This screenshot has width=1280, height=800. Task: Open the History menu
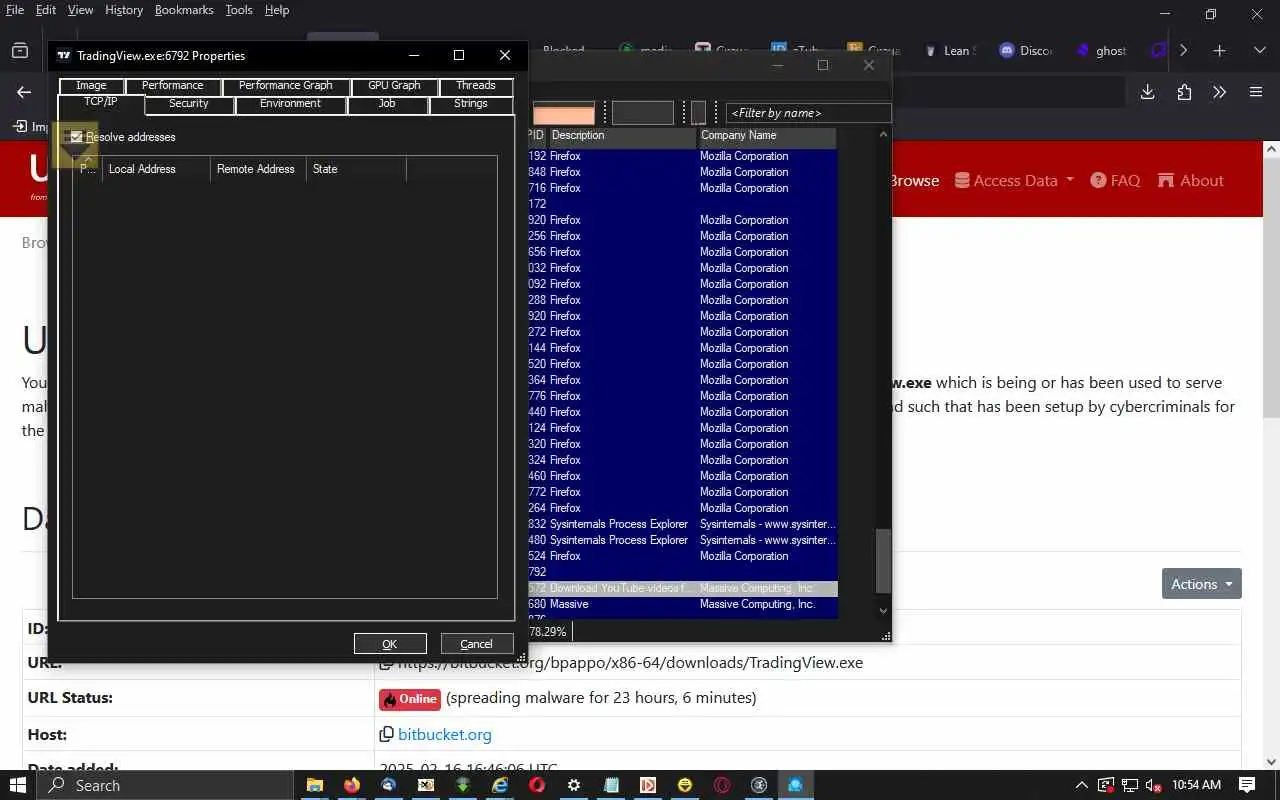click(x=124, y=10)
